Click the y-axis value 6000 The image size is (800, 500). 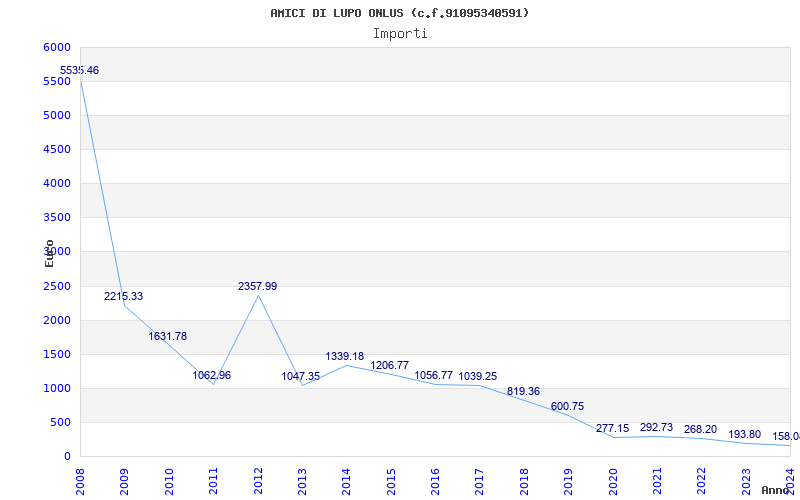[57, 47]
